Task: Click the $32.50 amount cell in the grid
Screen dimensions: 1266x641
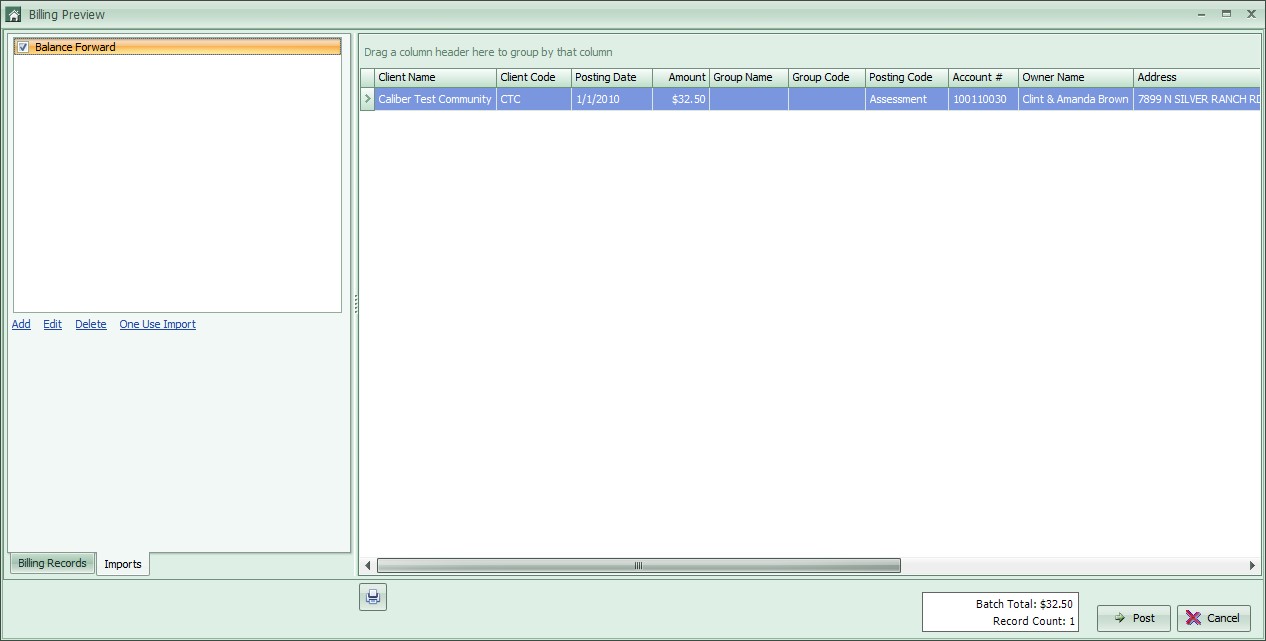Action: [x=681, y=99]
